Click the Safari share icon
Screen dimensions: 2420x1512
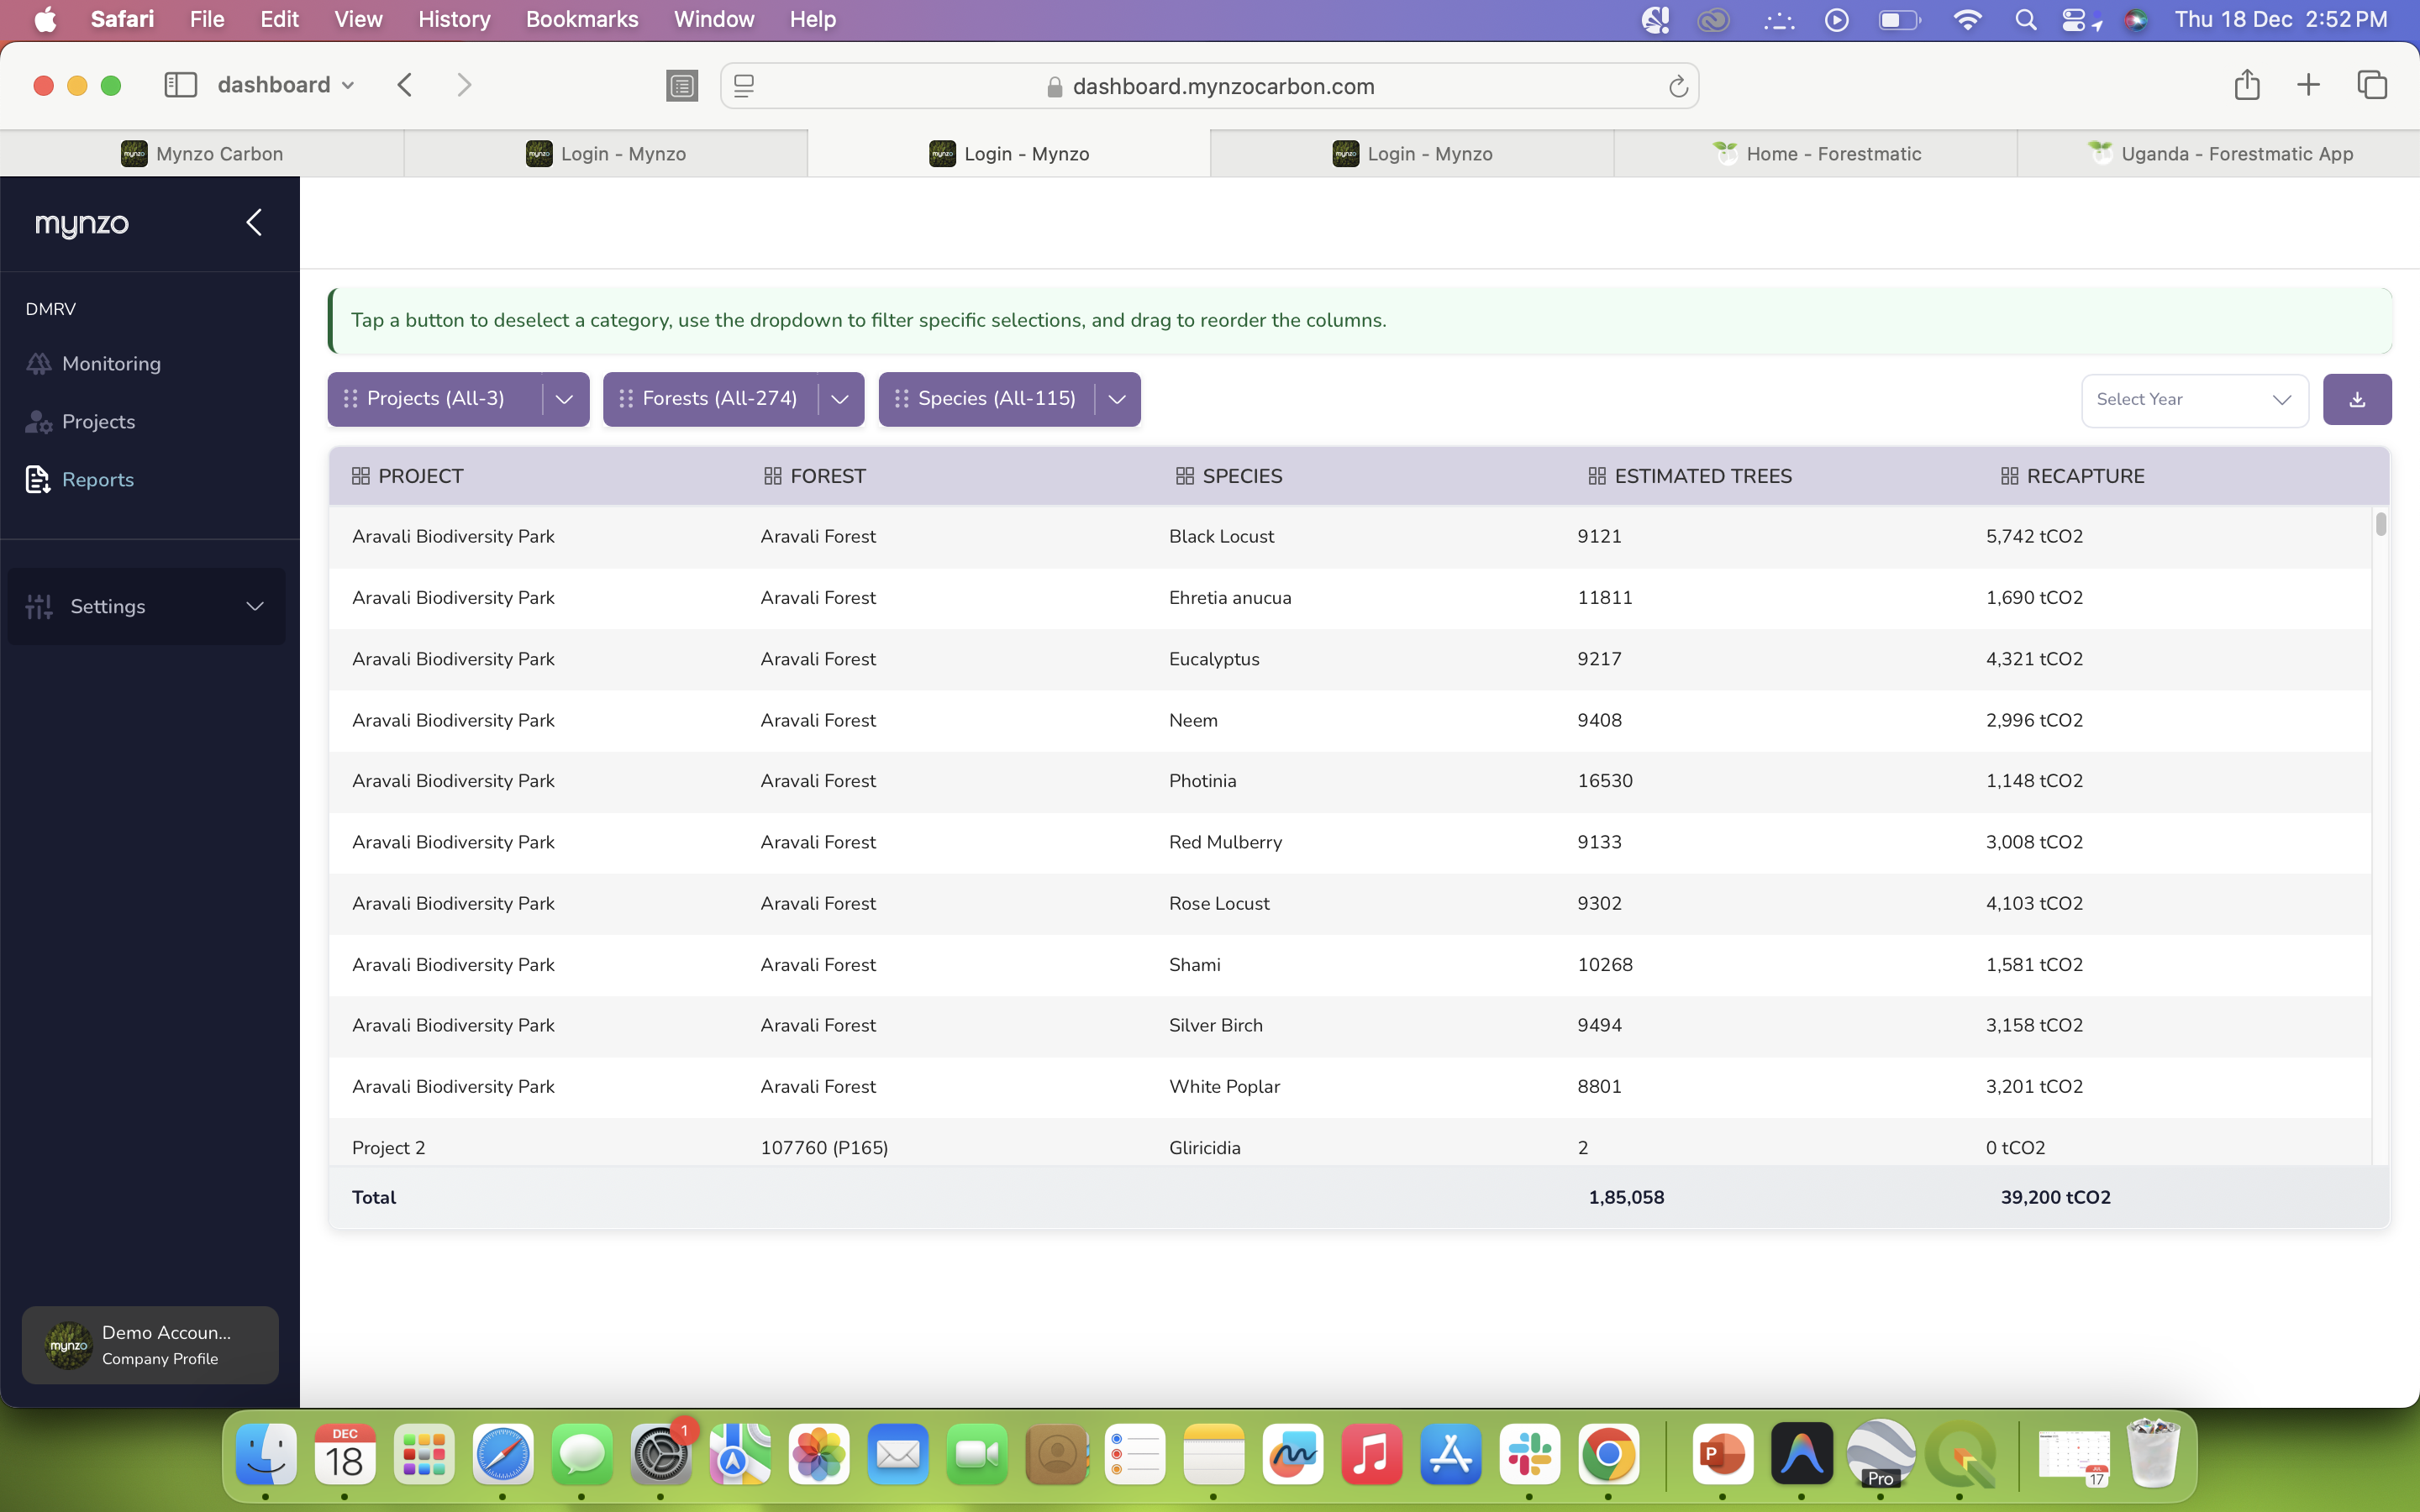pos(2246,85)
